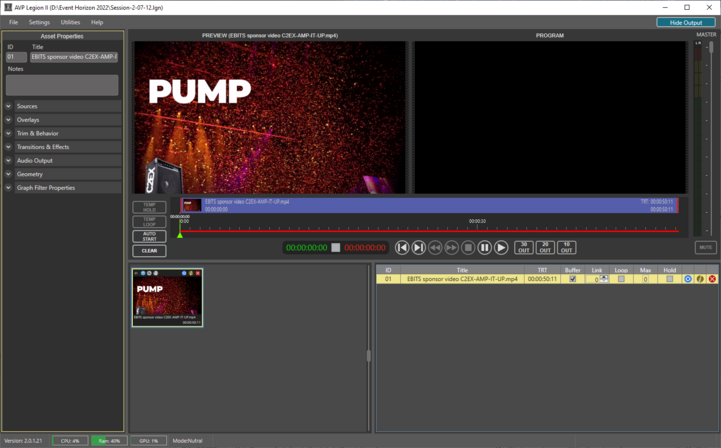The height and width of the screenshot is (448, 721).
Task: Click the CLEAR button
Action: (149, 251)
